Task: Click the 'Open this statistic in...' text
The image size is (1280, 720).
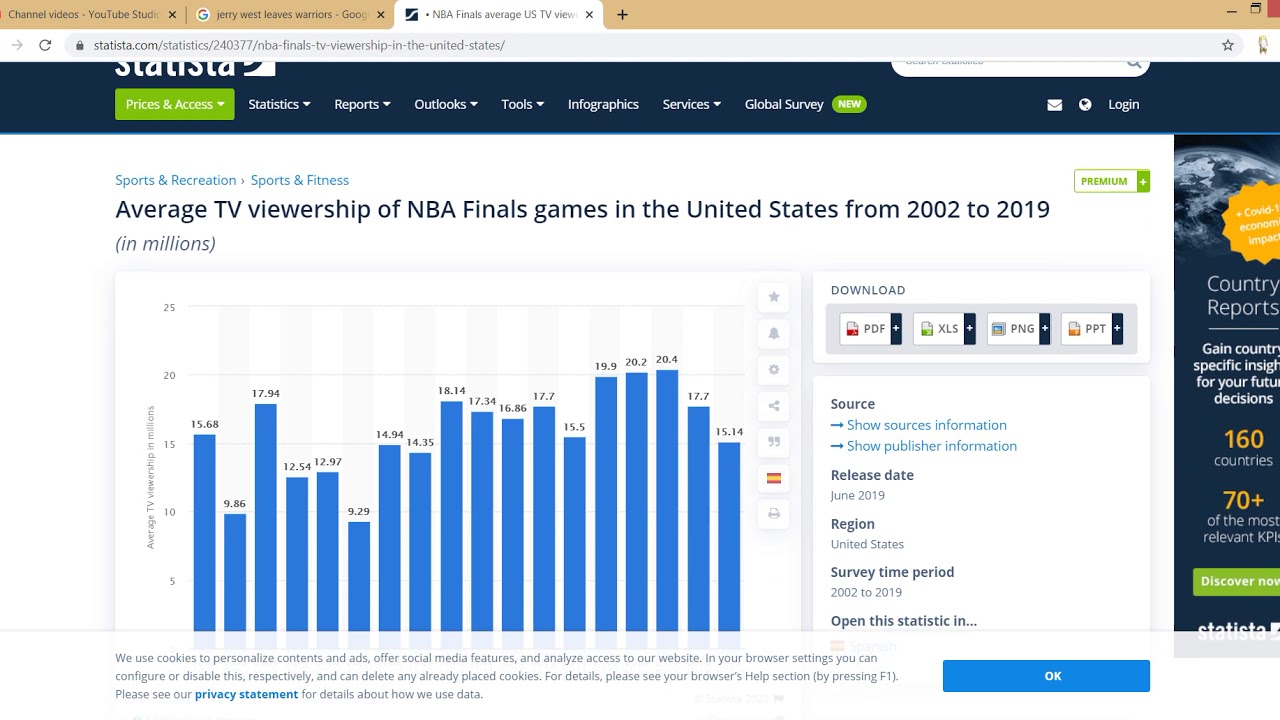Action: coord(904,621)
